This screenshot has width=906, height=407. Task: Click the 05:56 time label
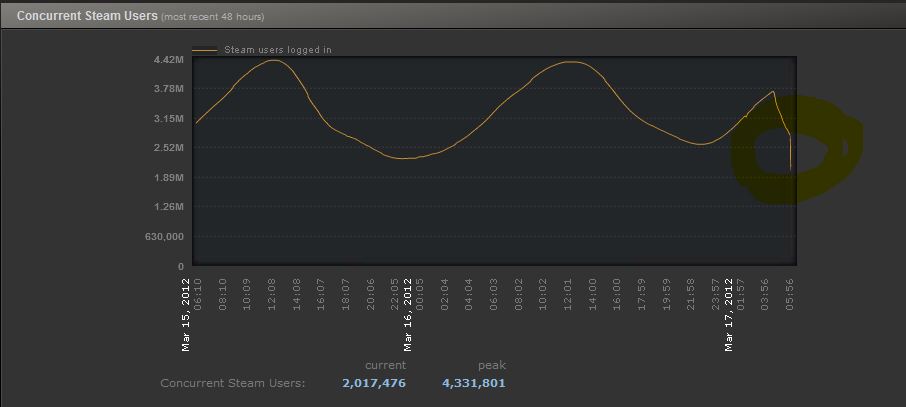[x=790, y=295]
